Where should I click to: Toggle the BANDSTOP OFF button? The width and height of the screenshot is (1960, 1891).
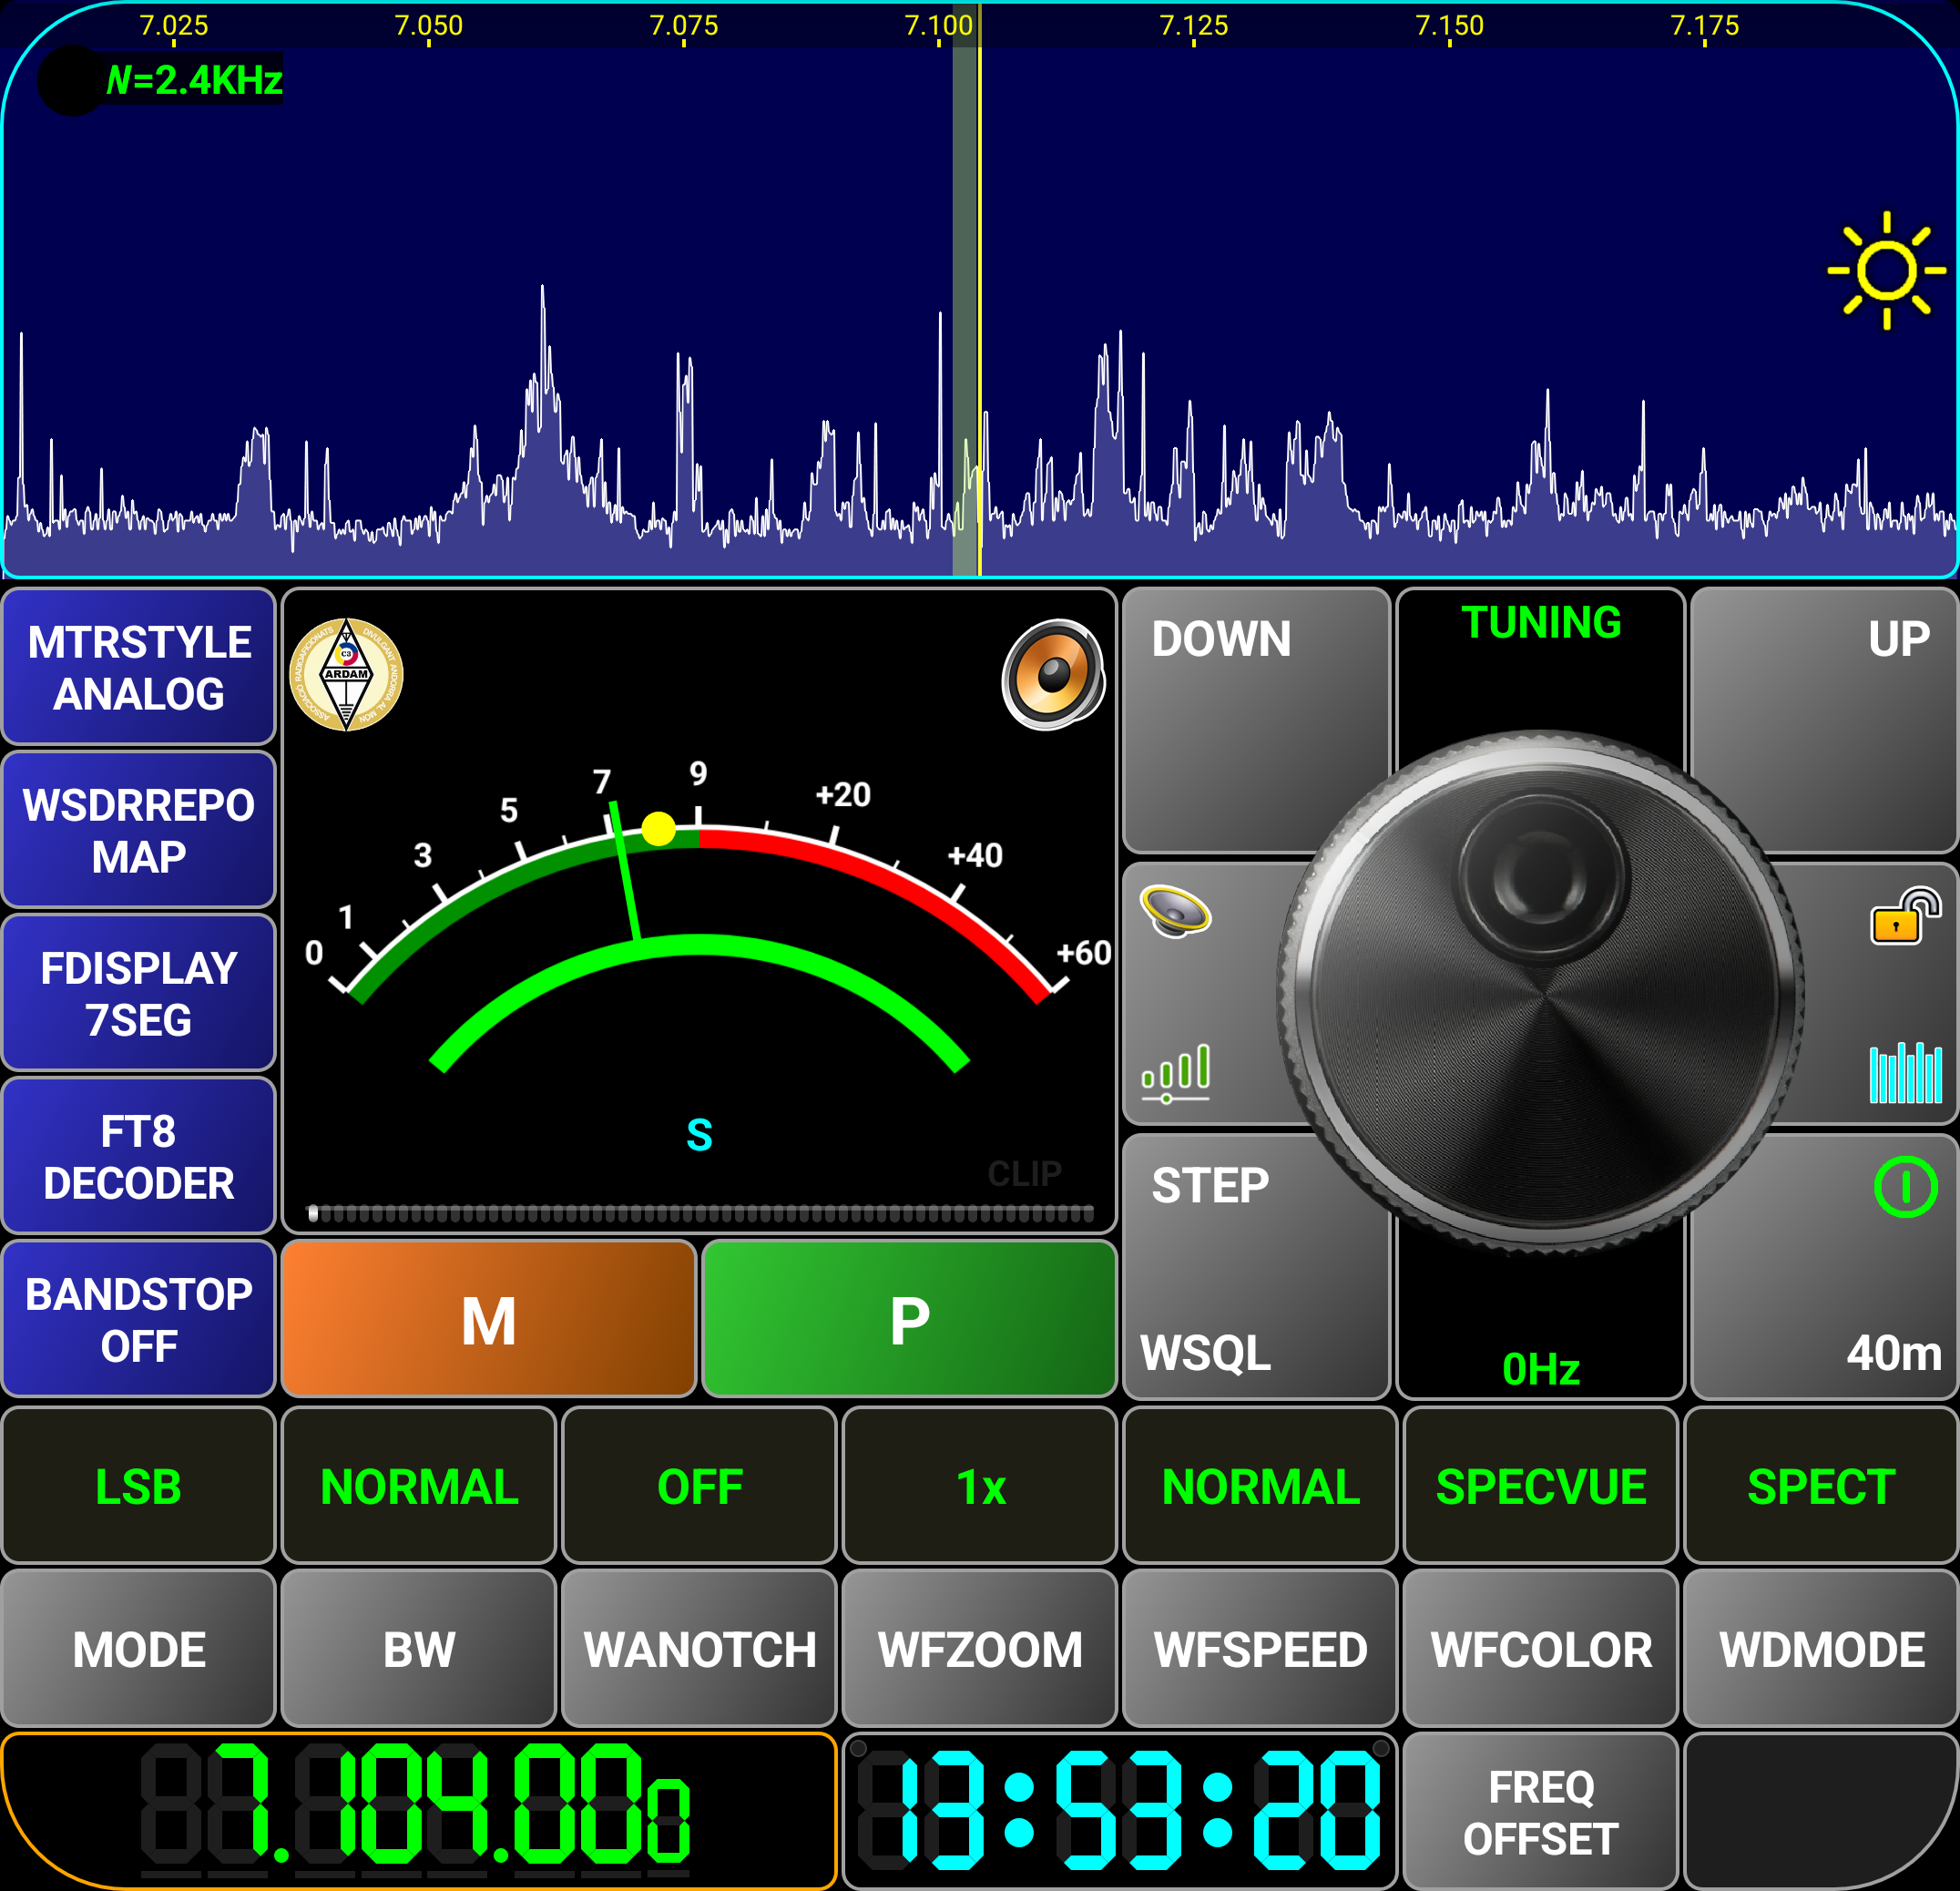[x=139, y=1319]
